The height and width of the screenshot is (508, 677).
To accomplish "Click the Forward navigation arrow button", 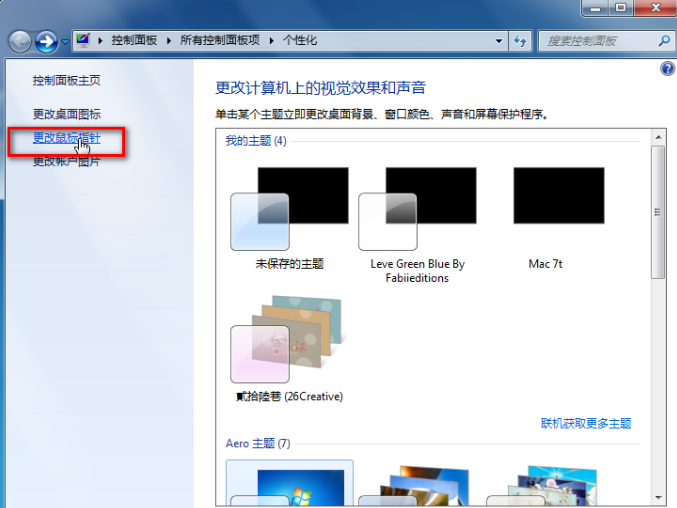I will [46, 41].
